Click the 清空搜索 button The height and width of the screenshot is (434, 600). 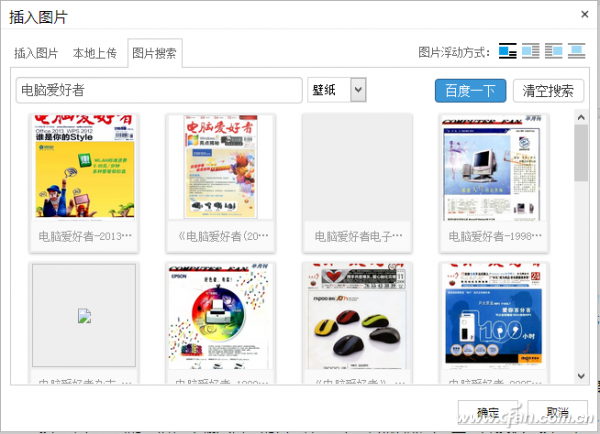(x=548, y=91)
